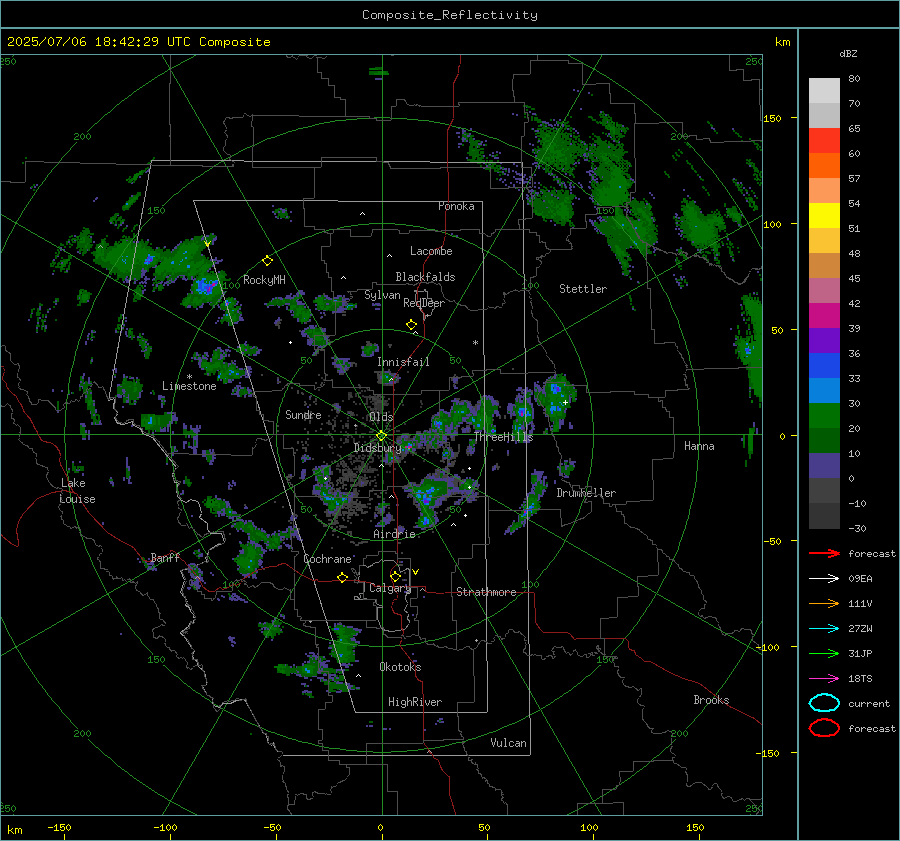Click the Innisfail label on map
The image size is (900, 841).
pyautogui.click(x=403, y=362)
